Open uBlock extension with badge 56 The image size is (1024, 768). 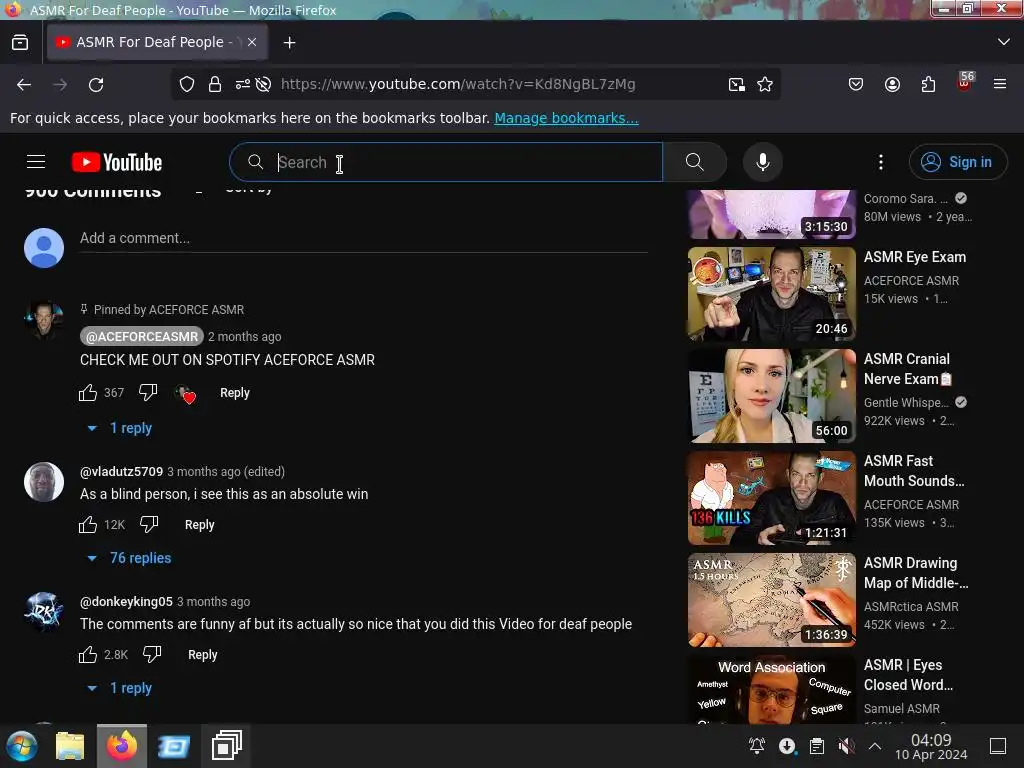coord(965,82)
